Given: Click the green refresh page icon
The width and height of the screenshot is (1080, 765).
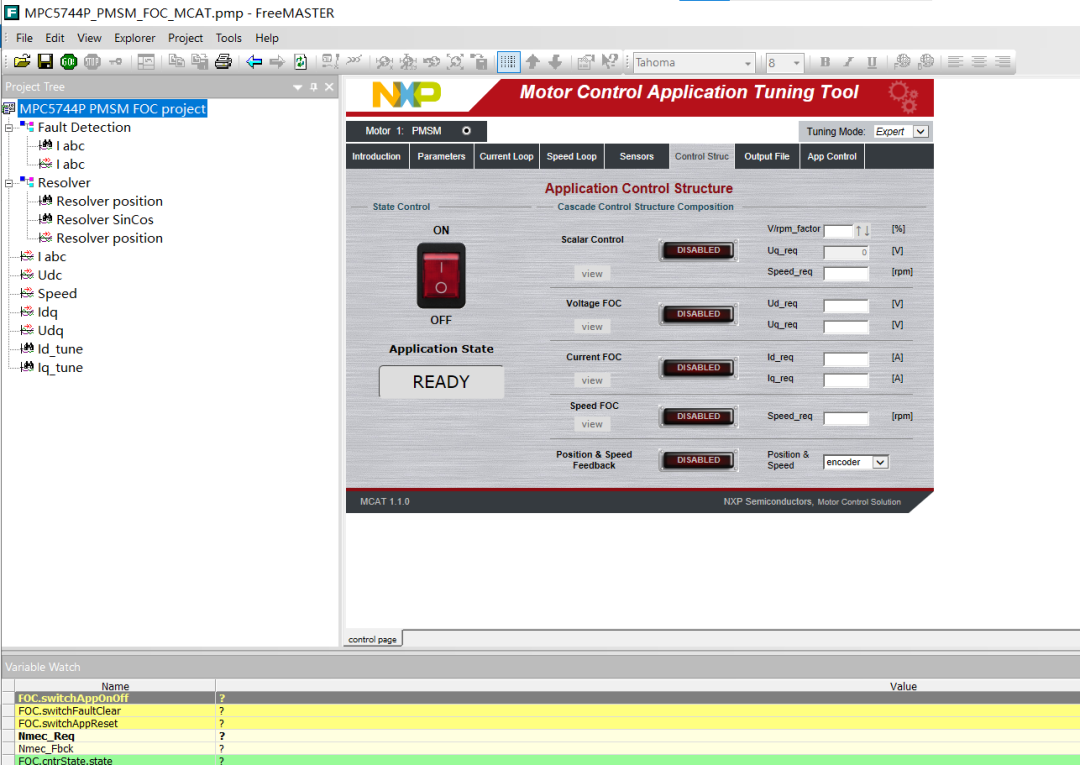Looking at the screenshot, I should 300,62.
